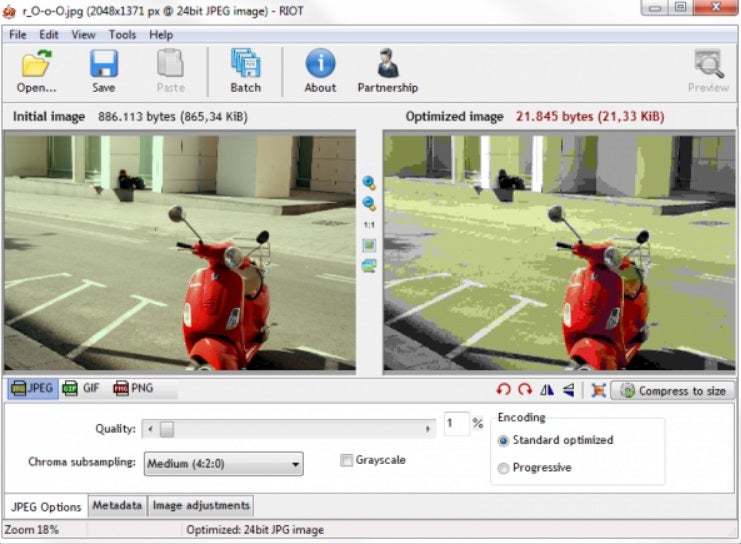Screen dimensions: 741x544
Task: Click the Open file toolbar icon
Action: 36,70
